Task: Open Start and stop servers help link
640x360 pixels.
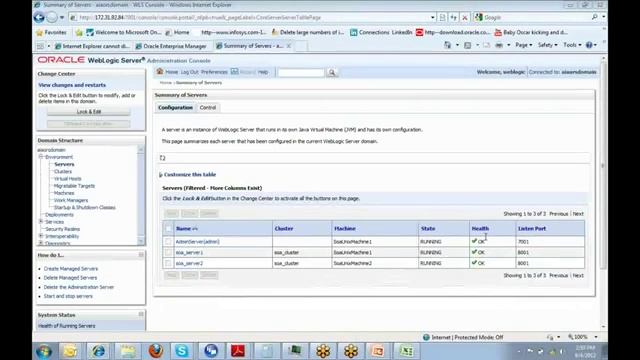Action: [x=68, y=296]
